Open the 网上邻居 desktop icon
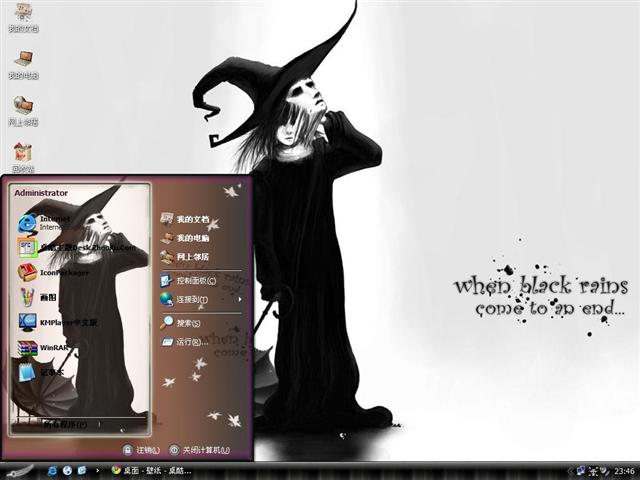Image resolution: width=640 pixels, height=480 pixels. (x=23, y=111)
